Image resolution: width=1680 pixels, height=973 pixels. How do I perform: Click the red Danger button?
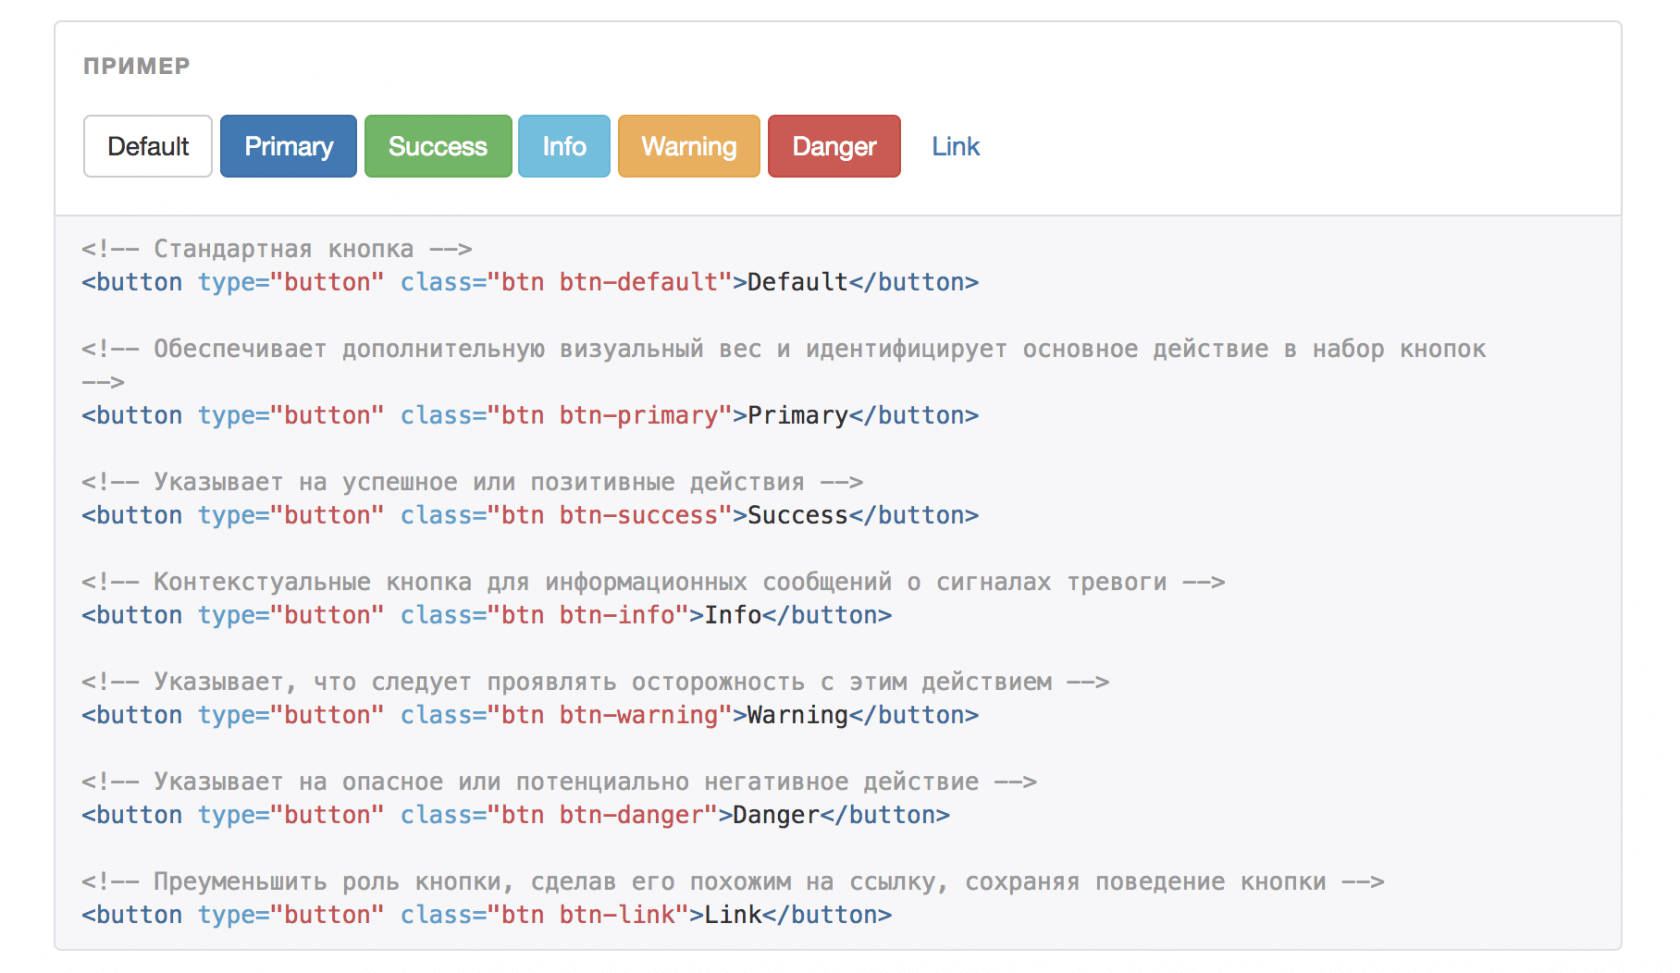pos(834,146)
